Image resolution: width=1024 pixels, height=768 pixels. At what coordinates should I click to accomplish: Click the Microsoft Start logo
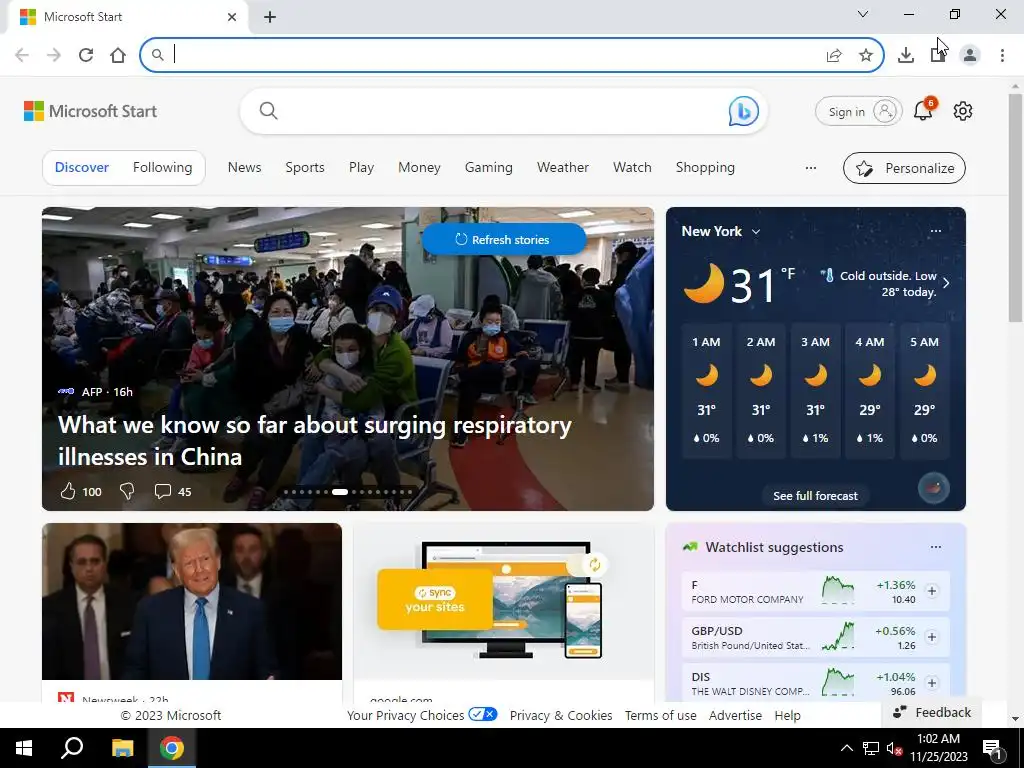pos(91,111)
